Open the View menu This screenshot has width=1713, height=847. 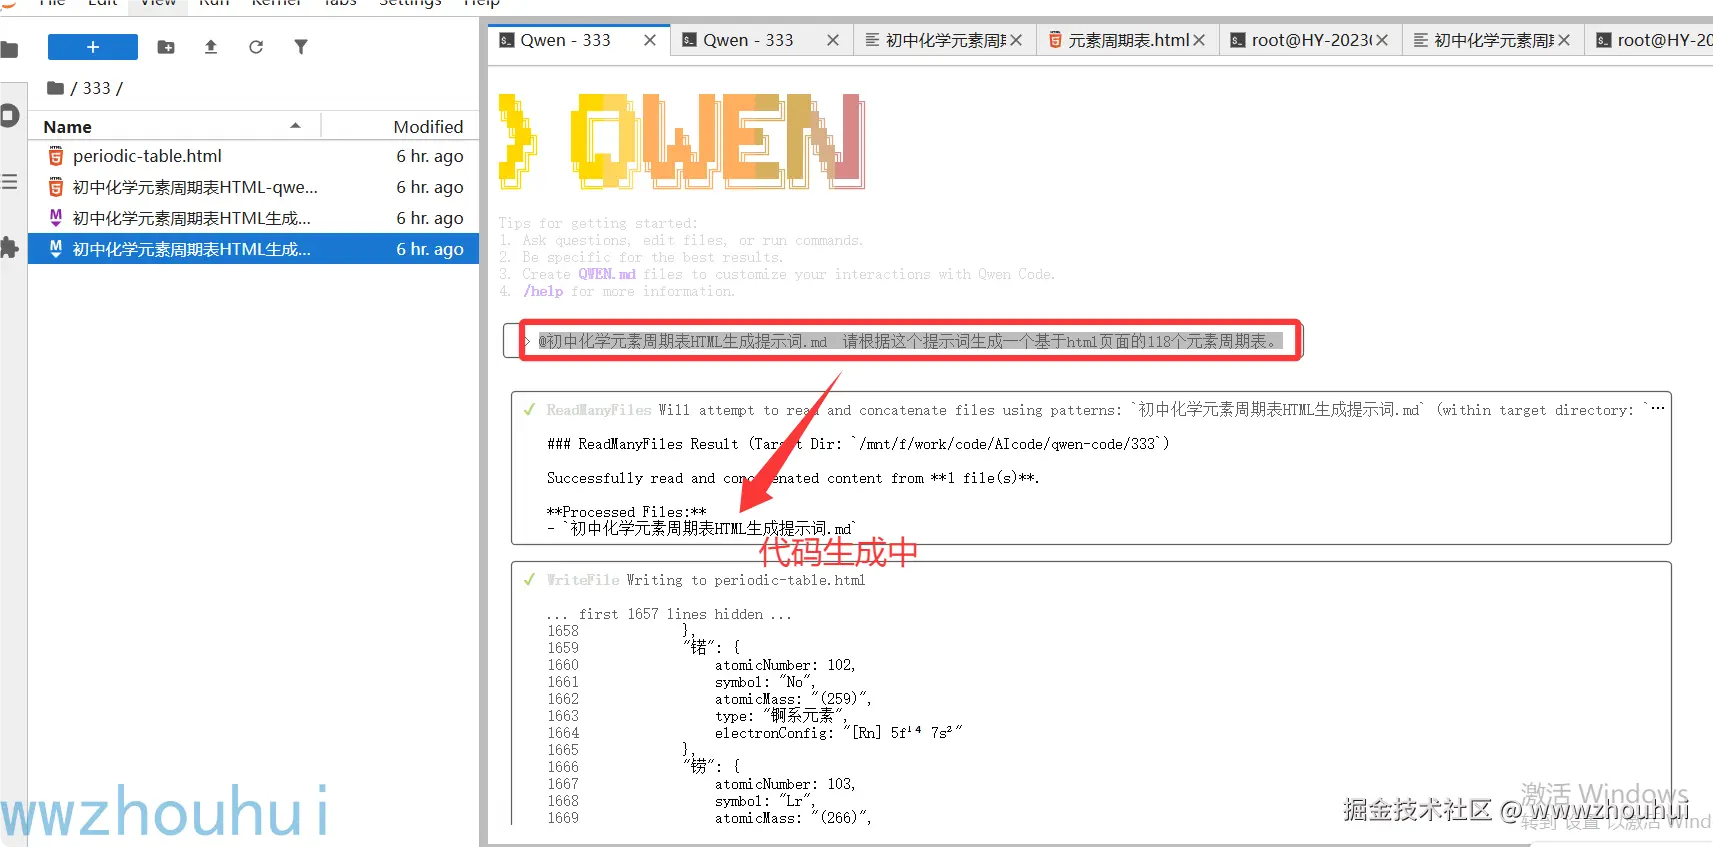click(x=158, y=4)
